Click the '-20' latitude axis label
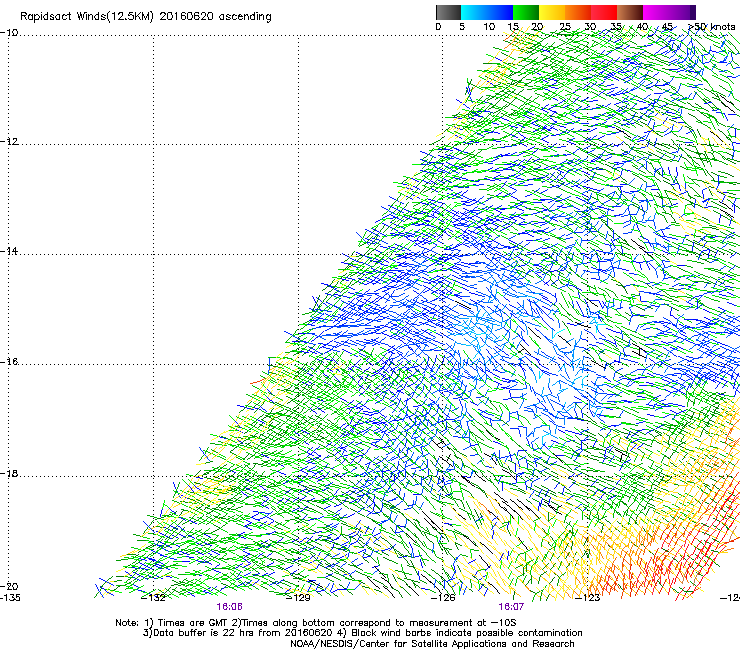The image size is (740, 650). pyautogui.click(x=9, y=586)
